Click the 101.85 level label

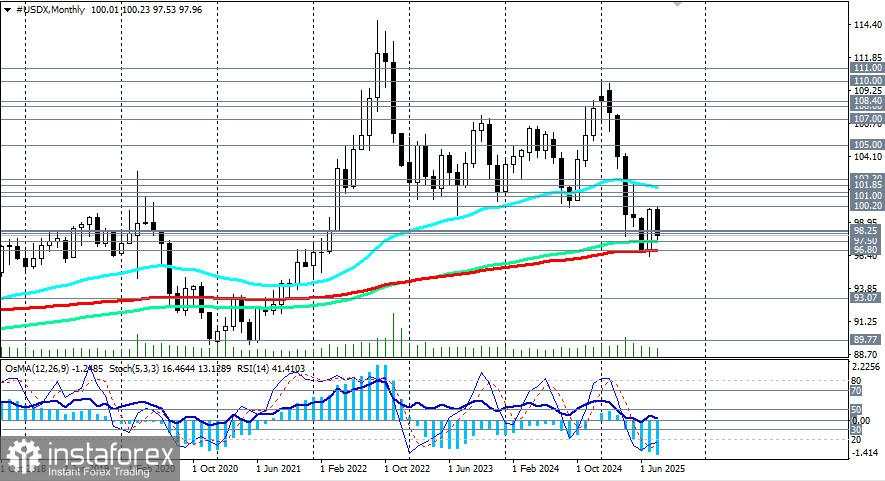tap(867, 185)
